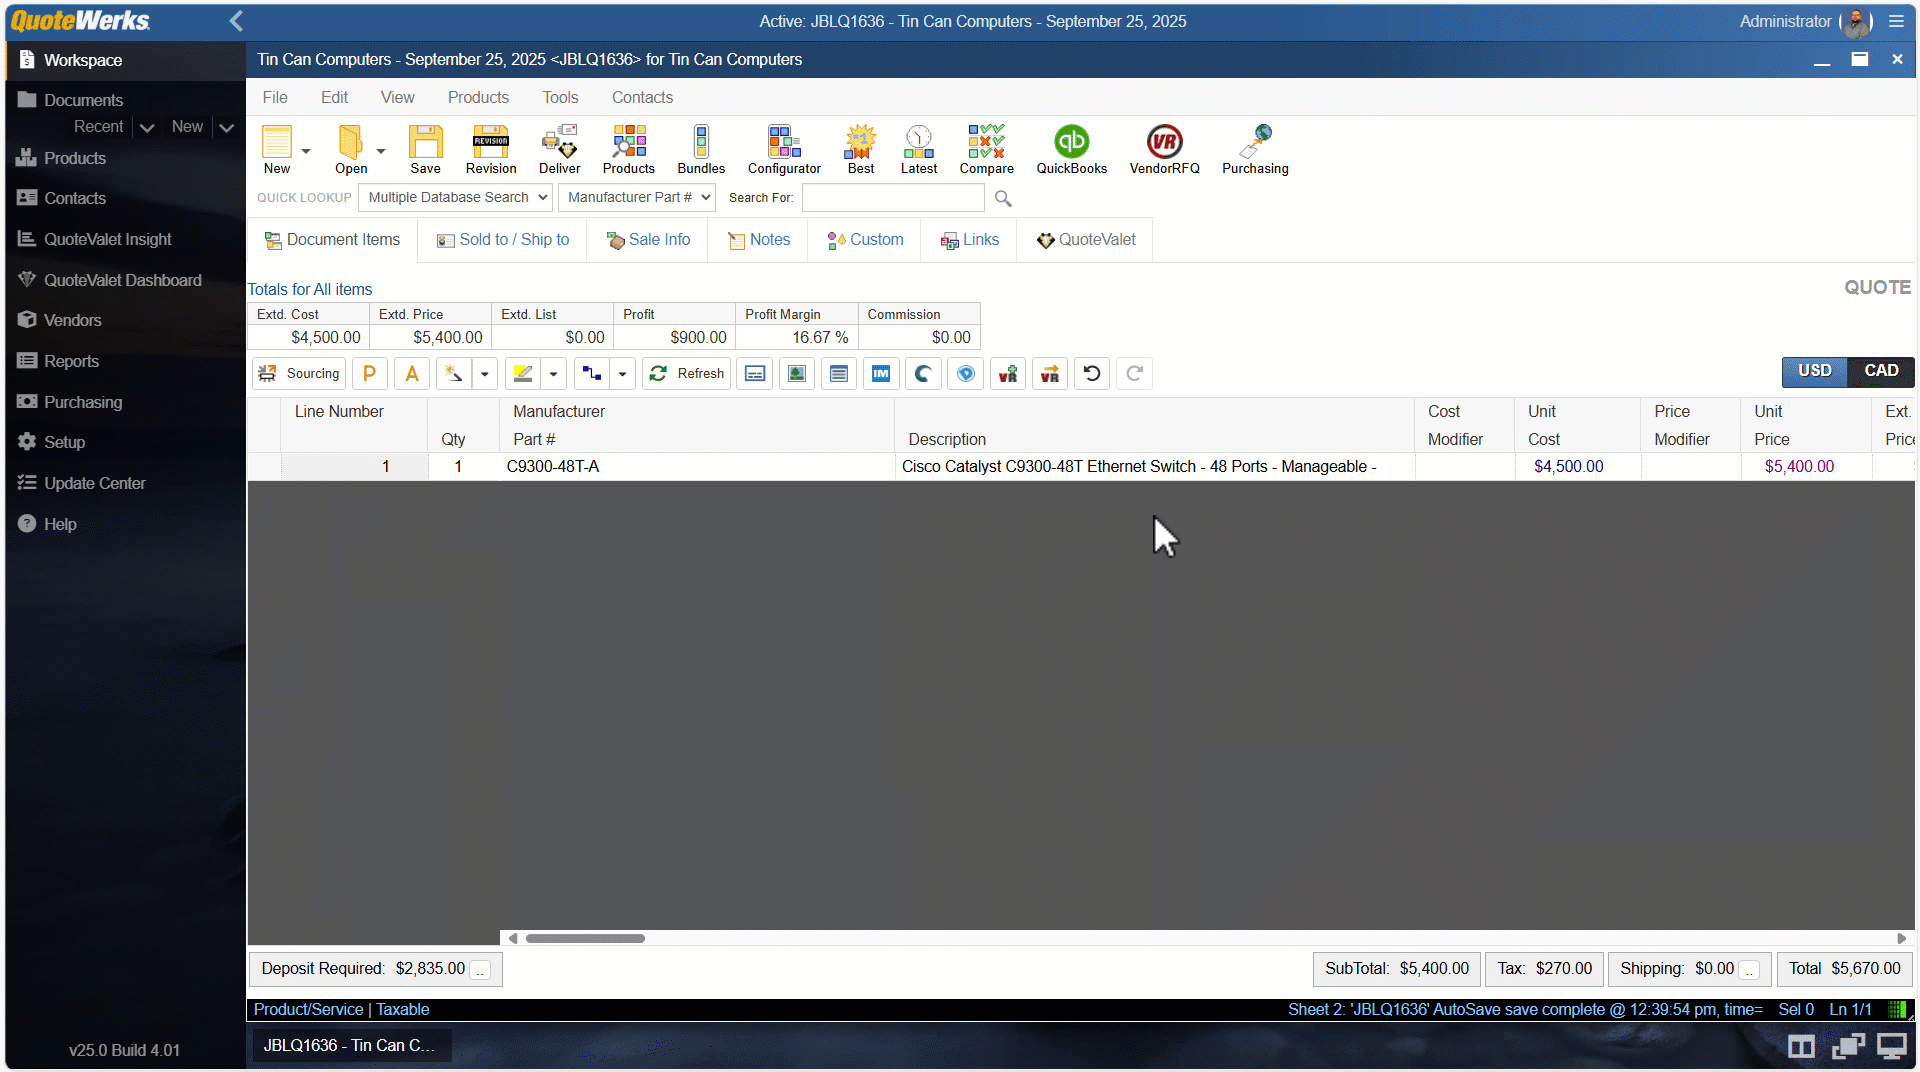Open the highlighter dropdown arrow
Image resolution: width=1920 pixels, height=1072 pixels.
(x=553, y=374)
